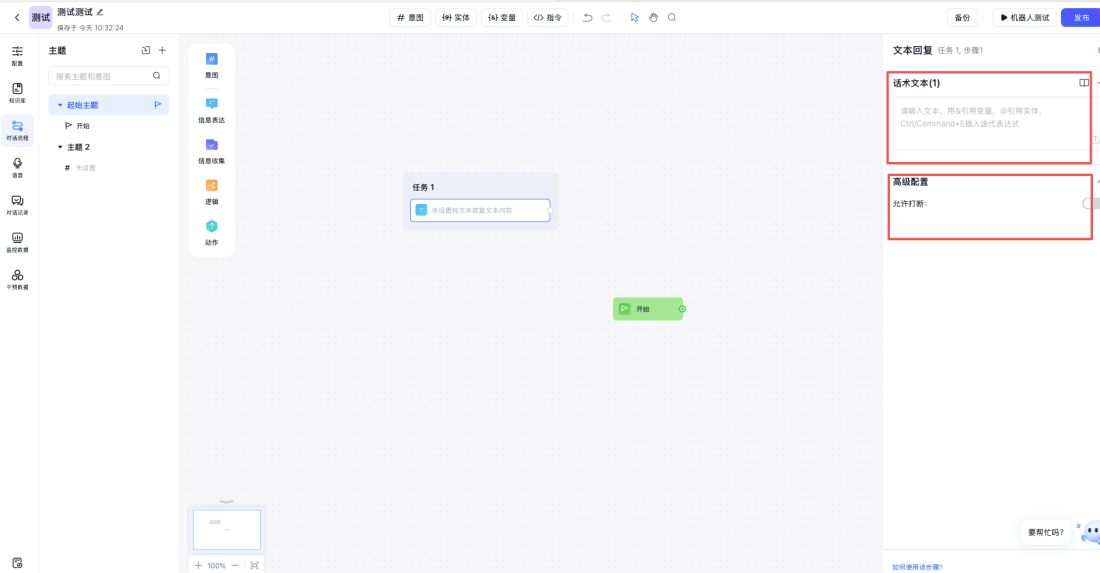Open the 语音 voice settings icon
Screen dimensions: 1100x573
click(17, 166)
